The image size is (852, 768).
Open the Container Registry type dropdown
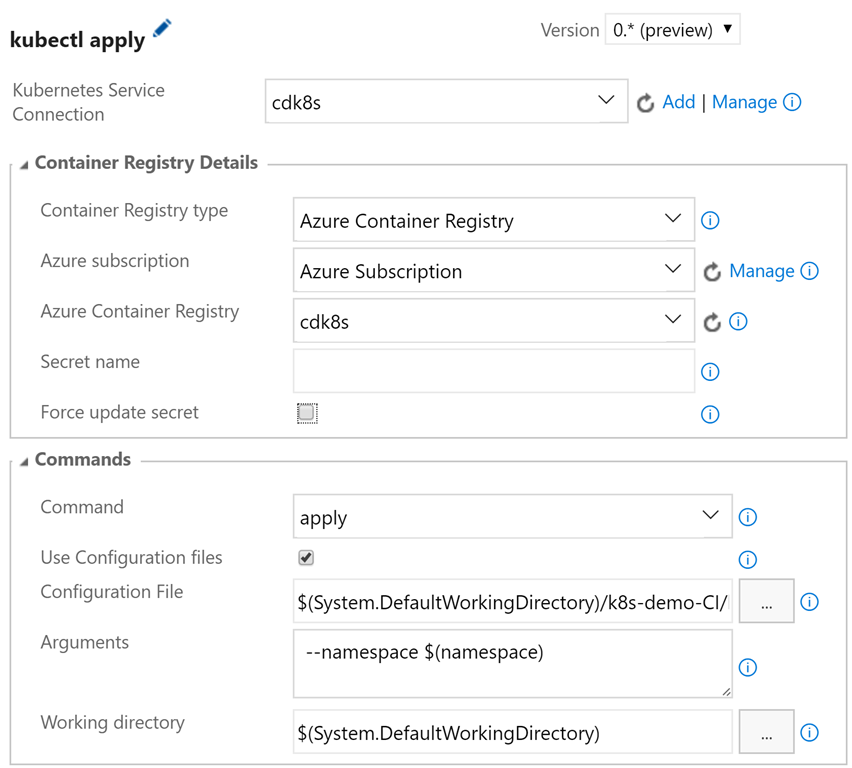click(493, 221)
